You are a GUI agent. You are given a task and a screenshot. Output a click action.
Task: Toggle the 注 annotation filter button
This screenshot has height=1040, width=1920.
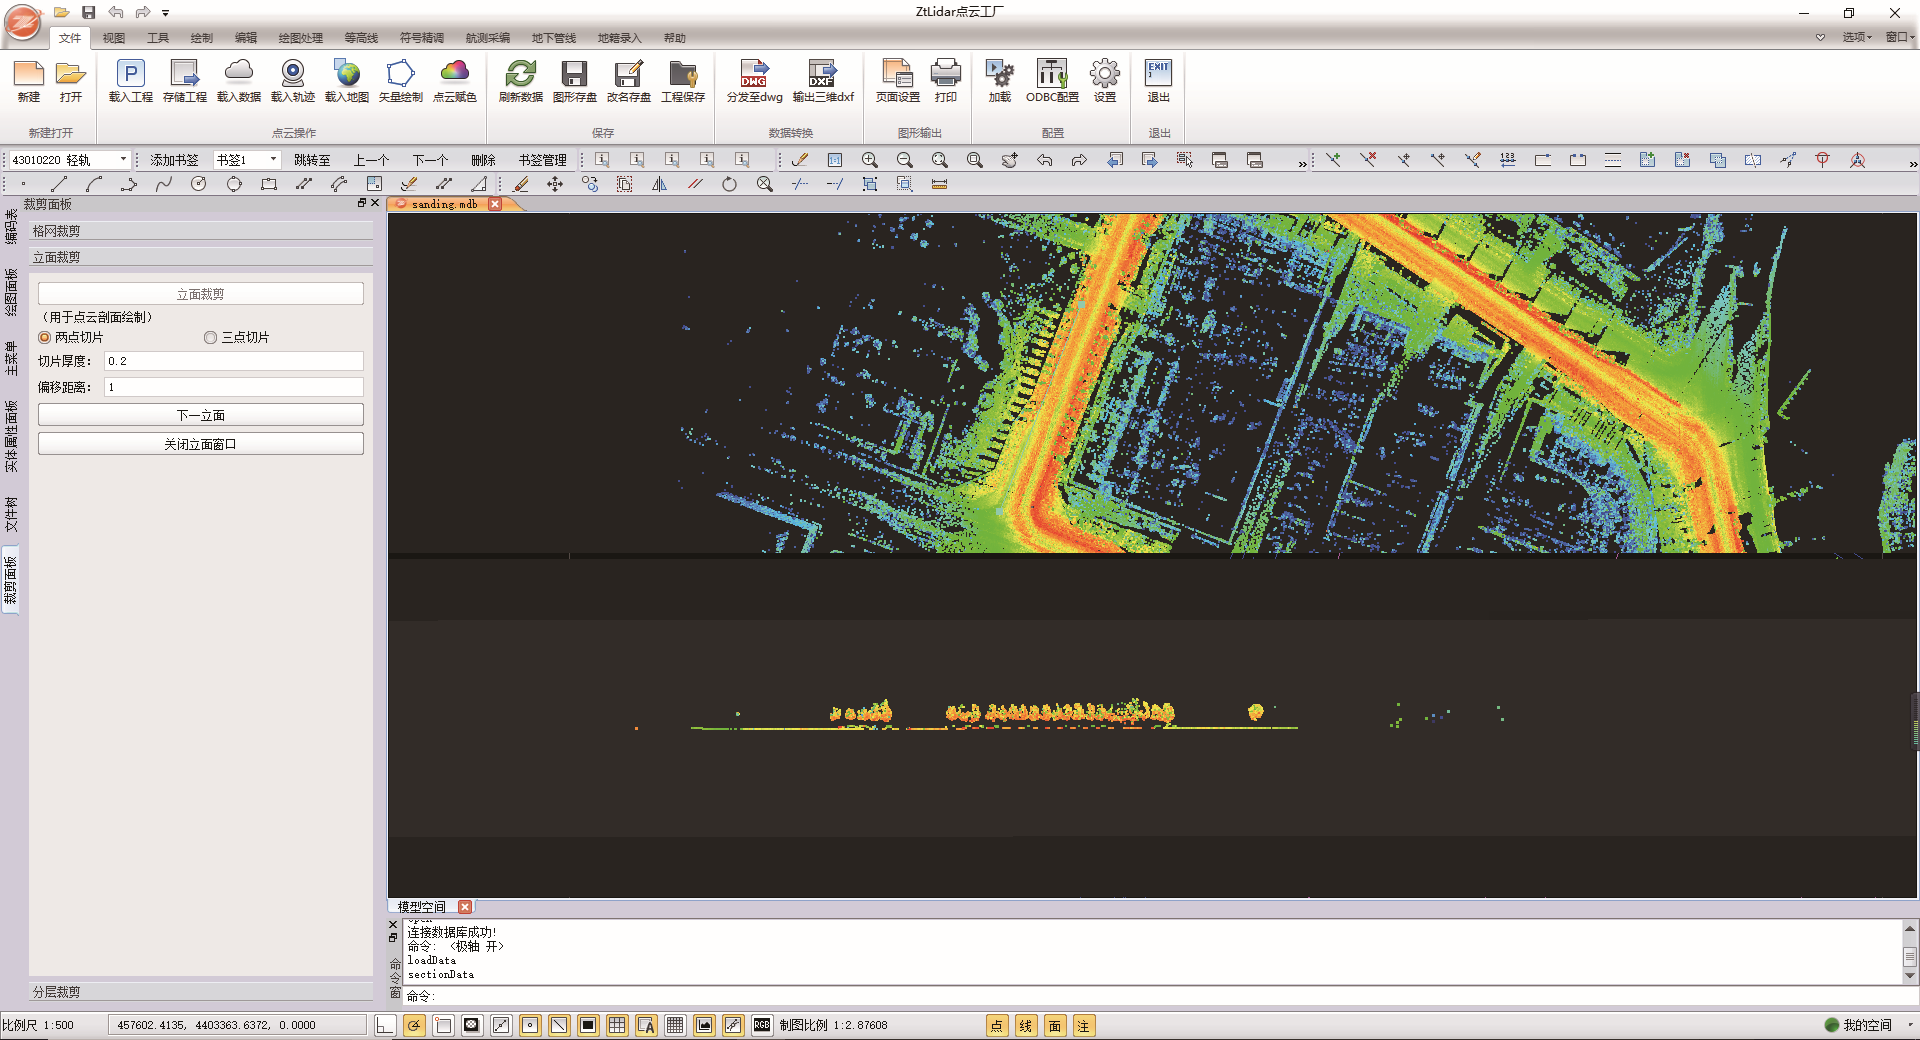tap(1084, 1025)
